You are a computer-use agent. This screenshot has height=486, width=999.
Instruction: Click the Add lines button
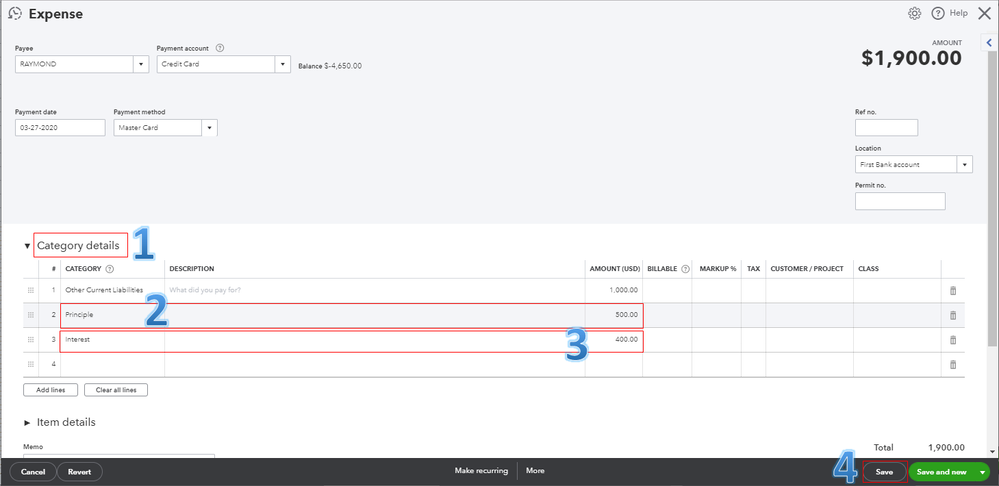pyautogui.click(x=50, y=390)
